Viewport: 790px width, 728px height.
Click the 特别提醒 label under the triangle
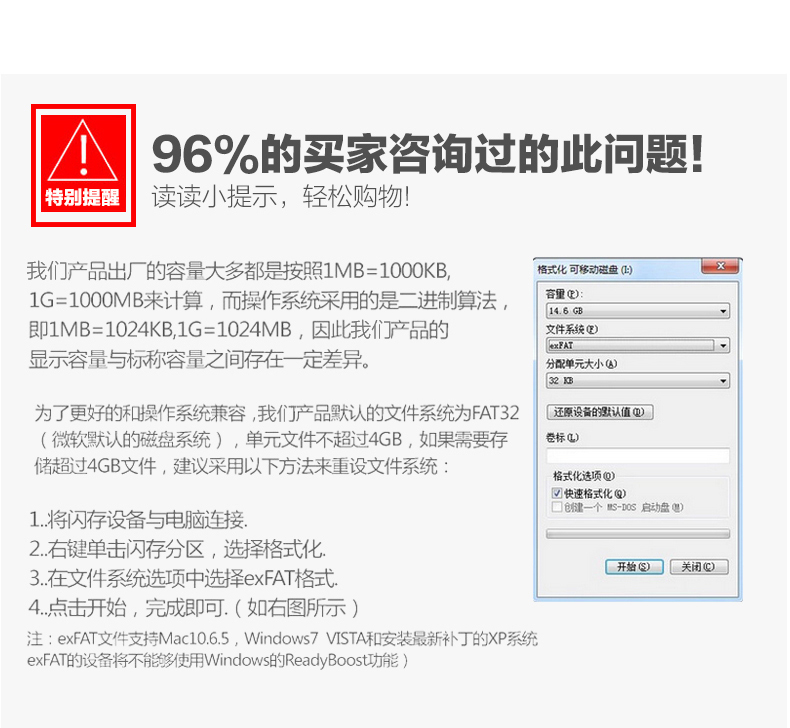coord(83,197)
